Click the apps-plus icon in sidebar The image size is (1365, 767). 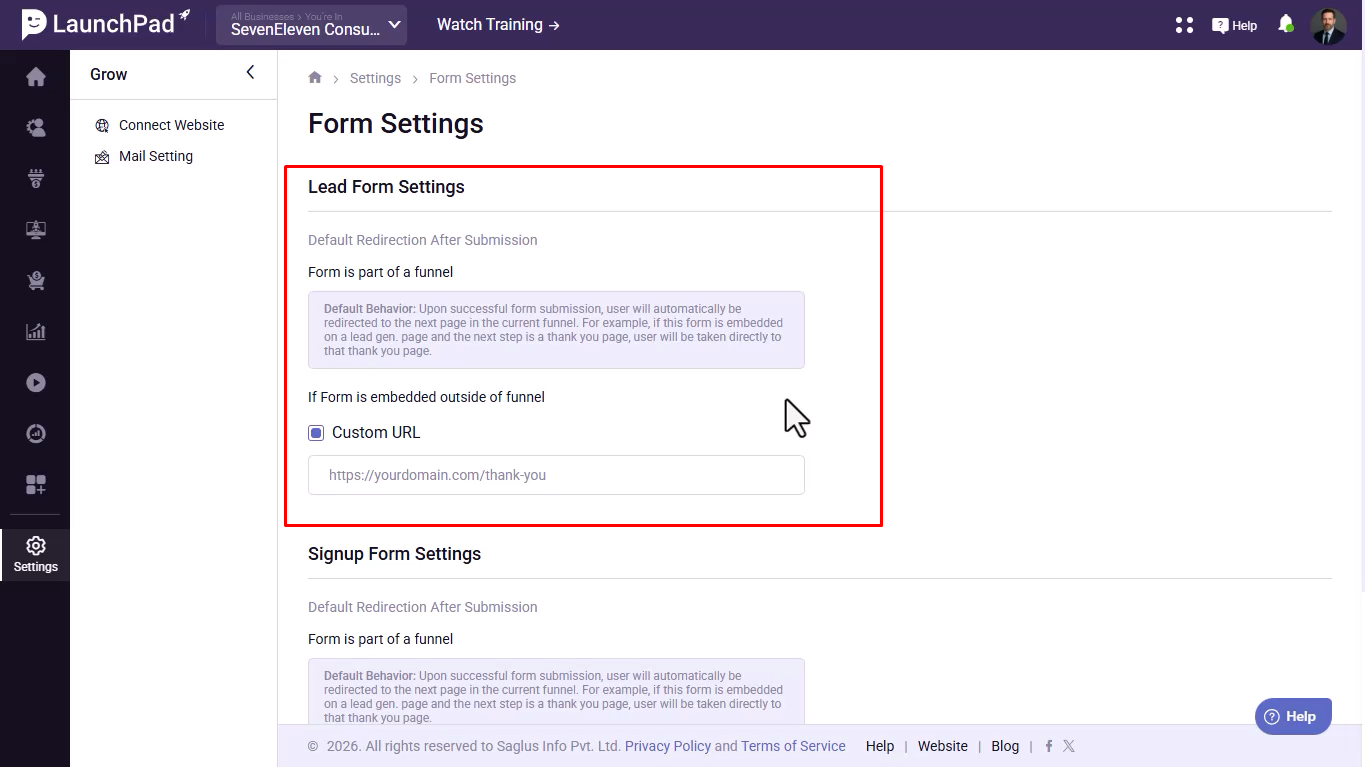pyautogui.click(x=36, y=485)
